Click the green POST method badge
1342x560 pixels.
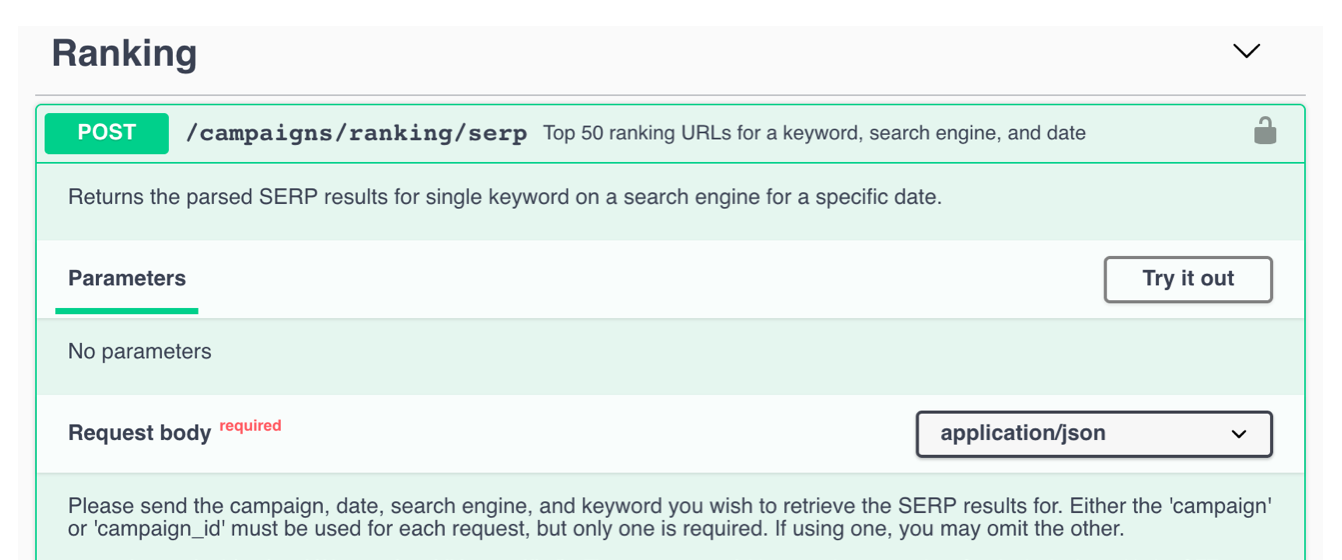click(x=107, y=133)
